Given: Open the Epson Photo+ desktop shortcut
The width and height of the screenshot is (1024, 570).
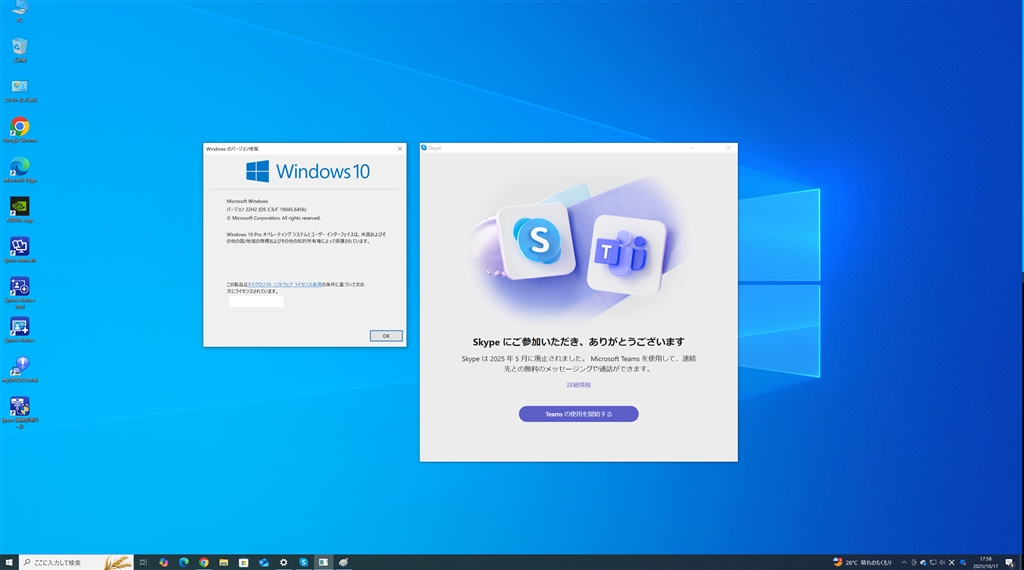Looking at the screenshot, I should point(20,330).
